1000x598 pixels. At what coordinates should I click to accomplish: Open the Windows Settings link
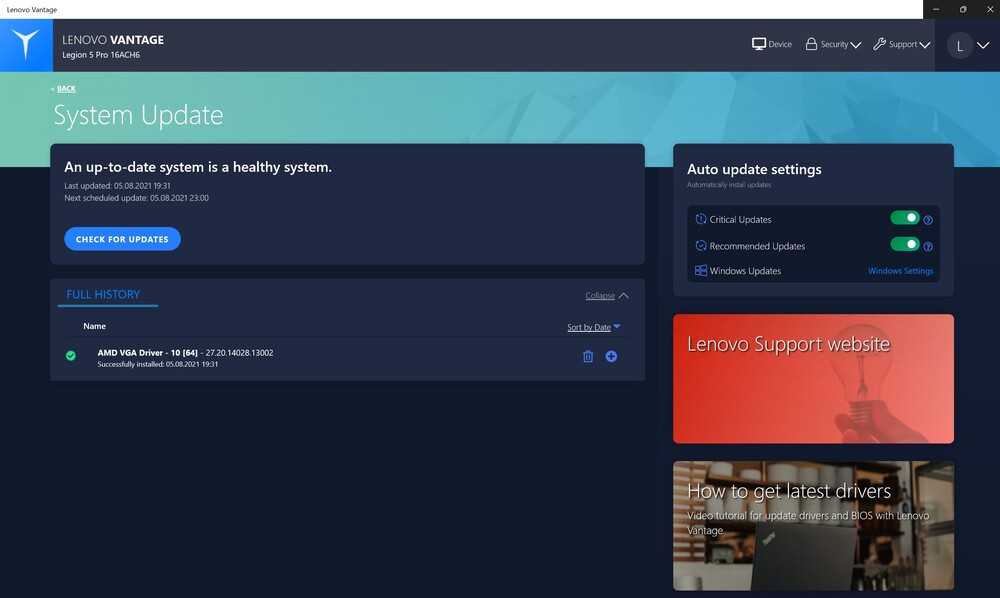coord(900,271)
